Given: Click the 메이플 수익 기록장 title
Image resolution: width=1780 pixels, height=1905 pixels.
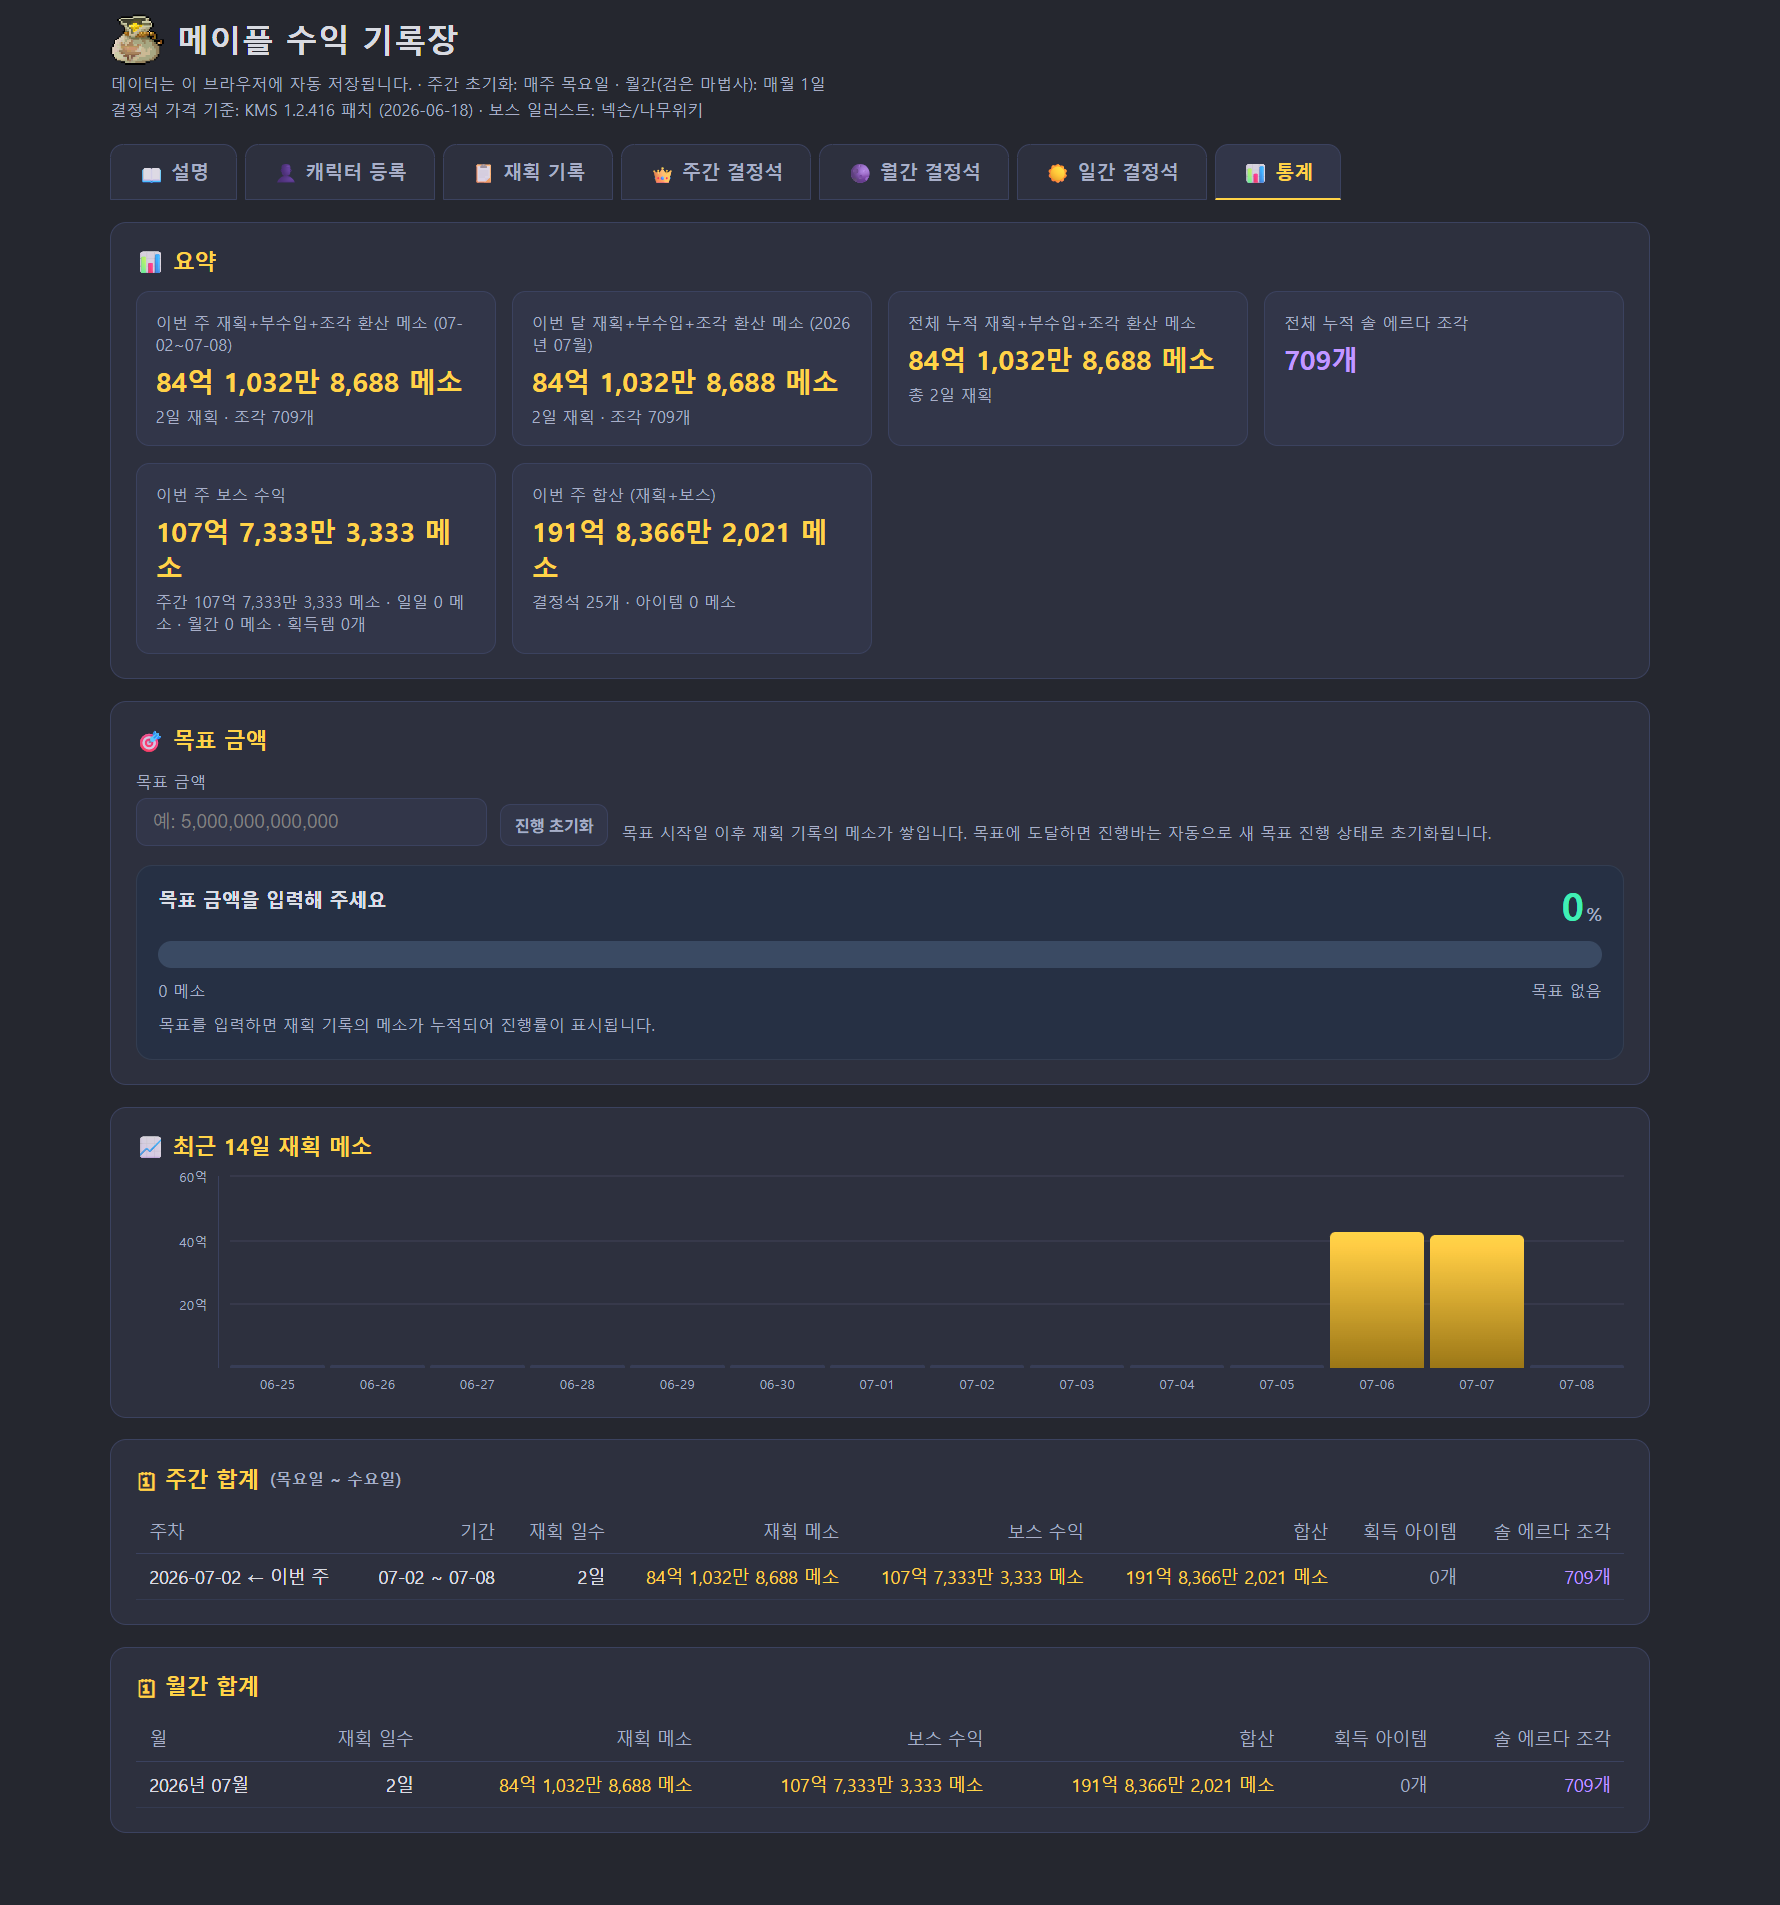Looking at the screenshot, I should [318, 40].
